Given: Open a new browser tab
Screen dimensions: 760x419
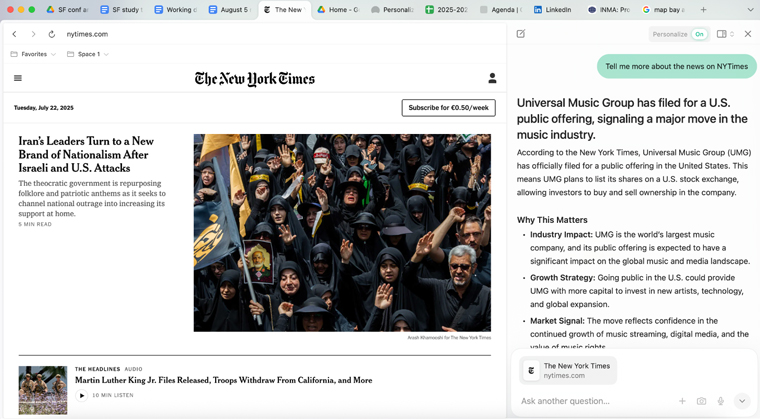Looking at the screenshot, I should [x=703, y=10].
